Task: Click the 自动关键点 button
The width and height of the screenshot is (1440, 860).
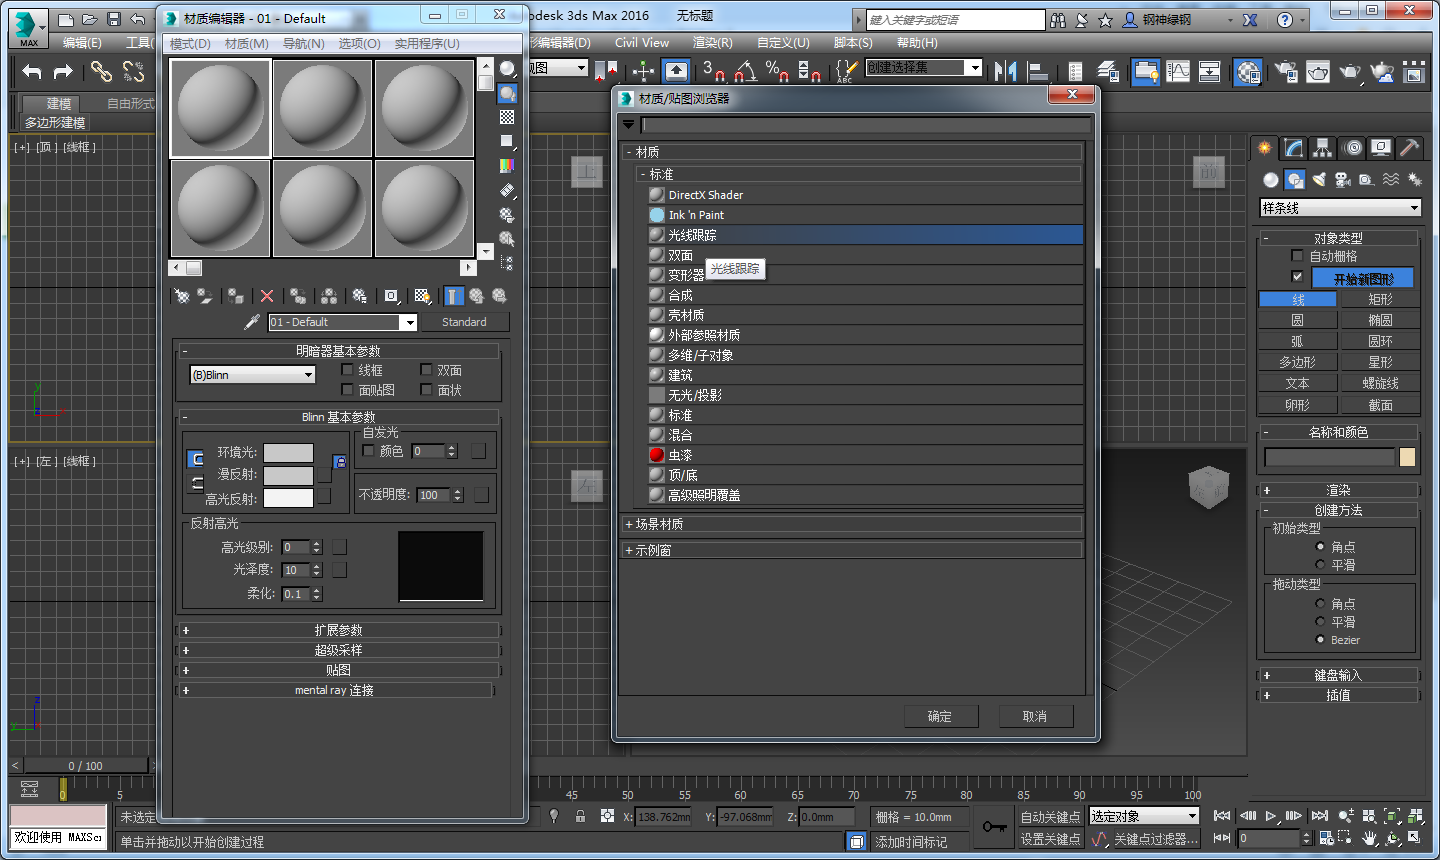Action: coord(1050,817)
